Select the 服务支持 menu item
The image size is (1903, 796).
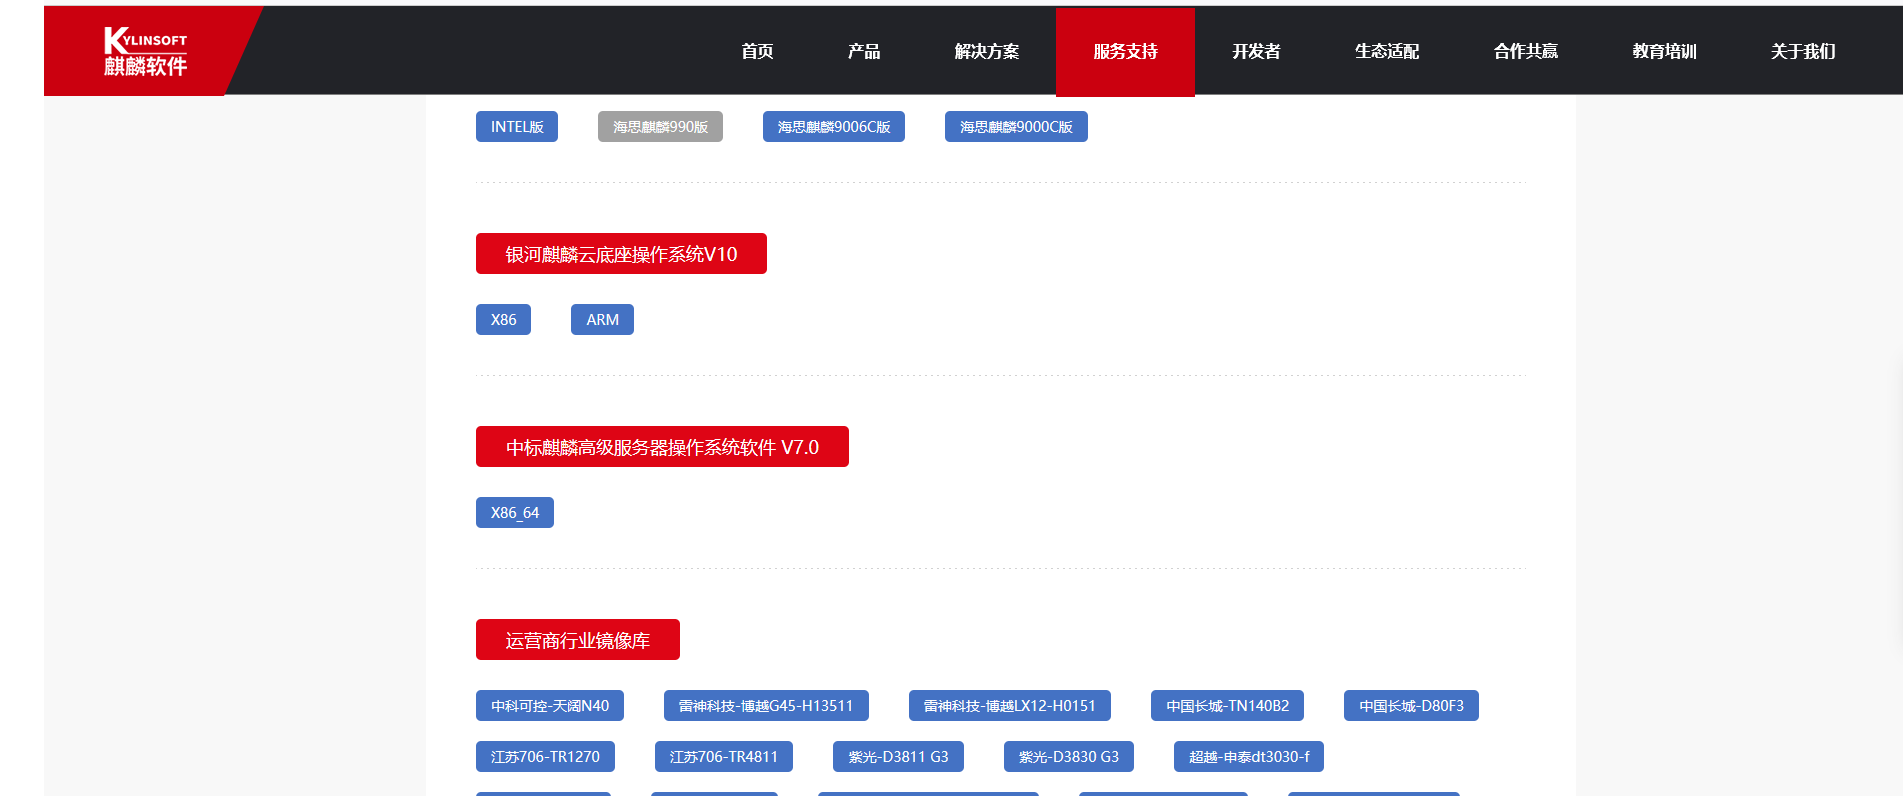(1125, 51)
